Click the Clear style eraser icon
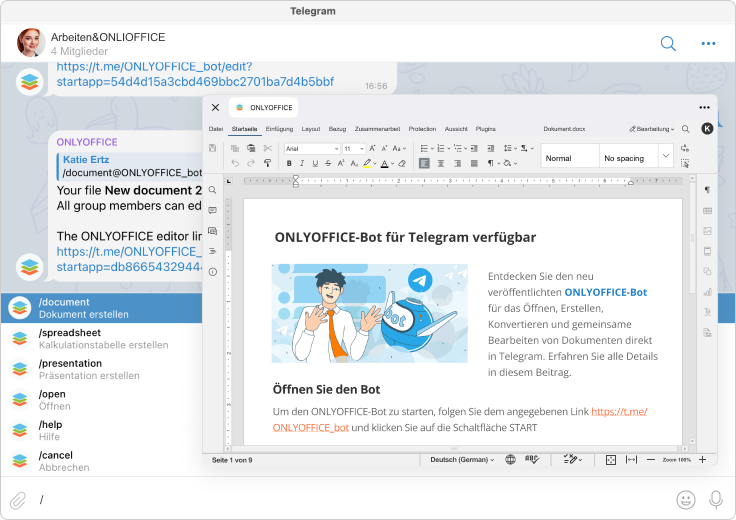736x520 pixels. (x=402, y=163)
